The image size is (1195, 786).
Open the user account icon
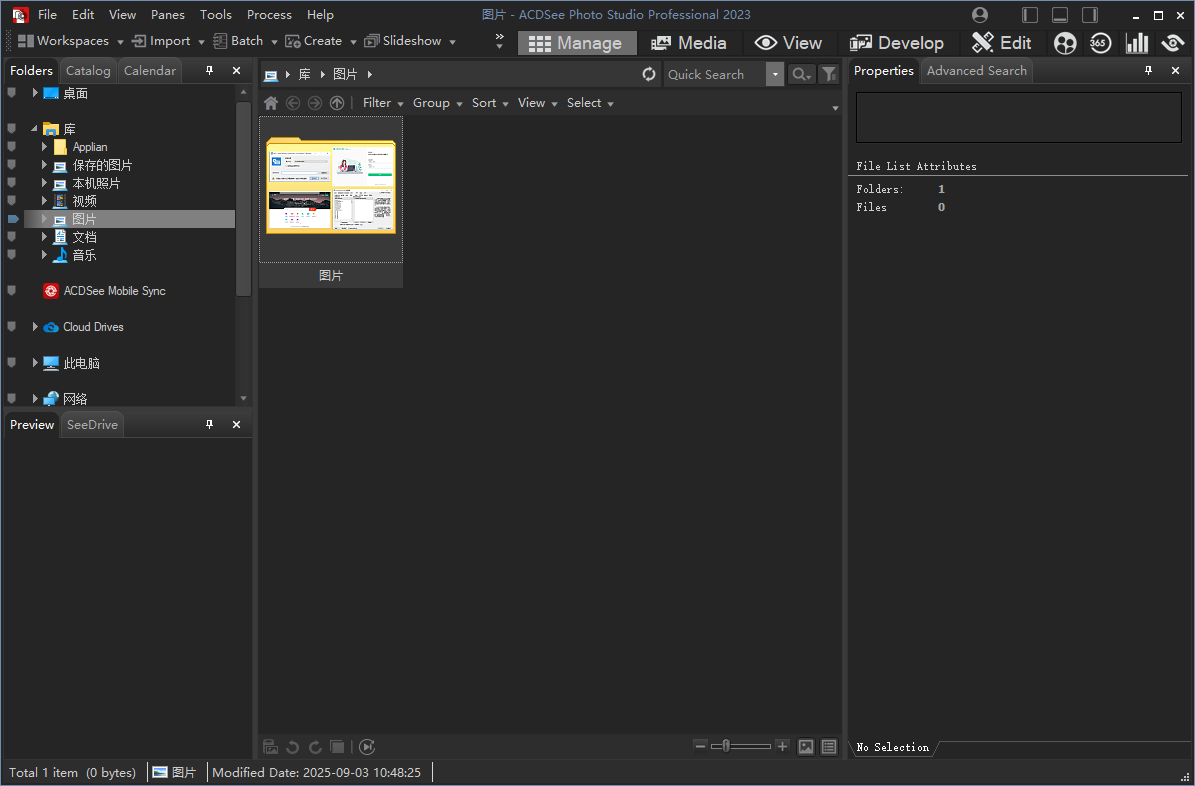pos(980,15)
